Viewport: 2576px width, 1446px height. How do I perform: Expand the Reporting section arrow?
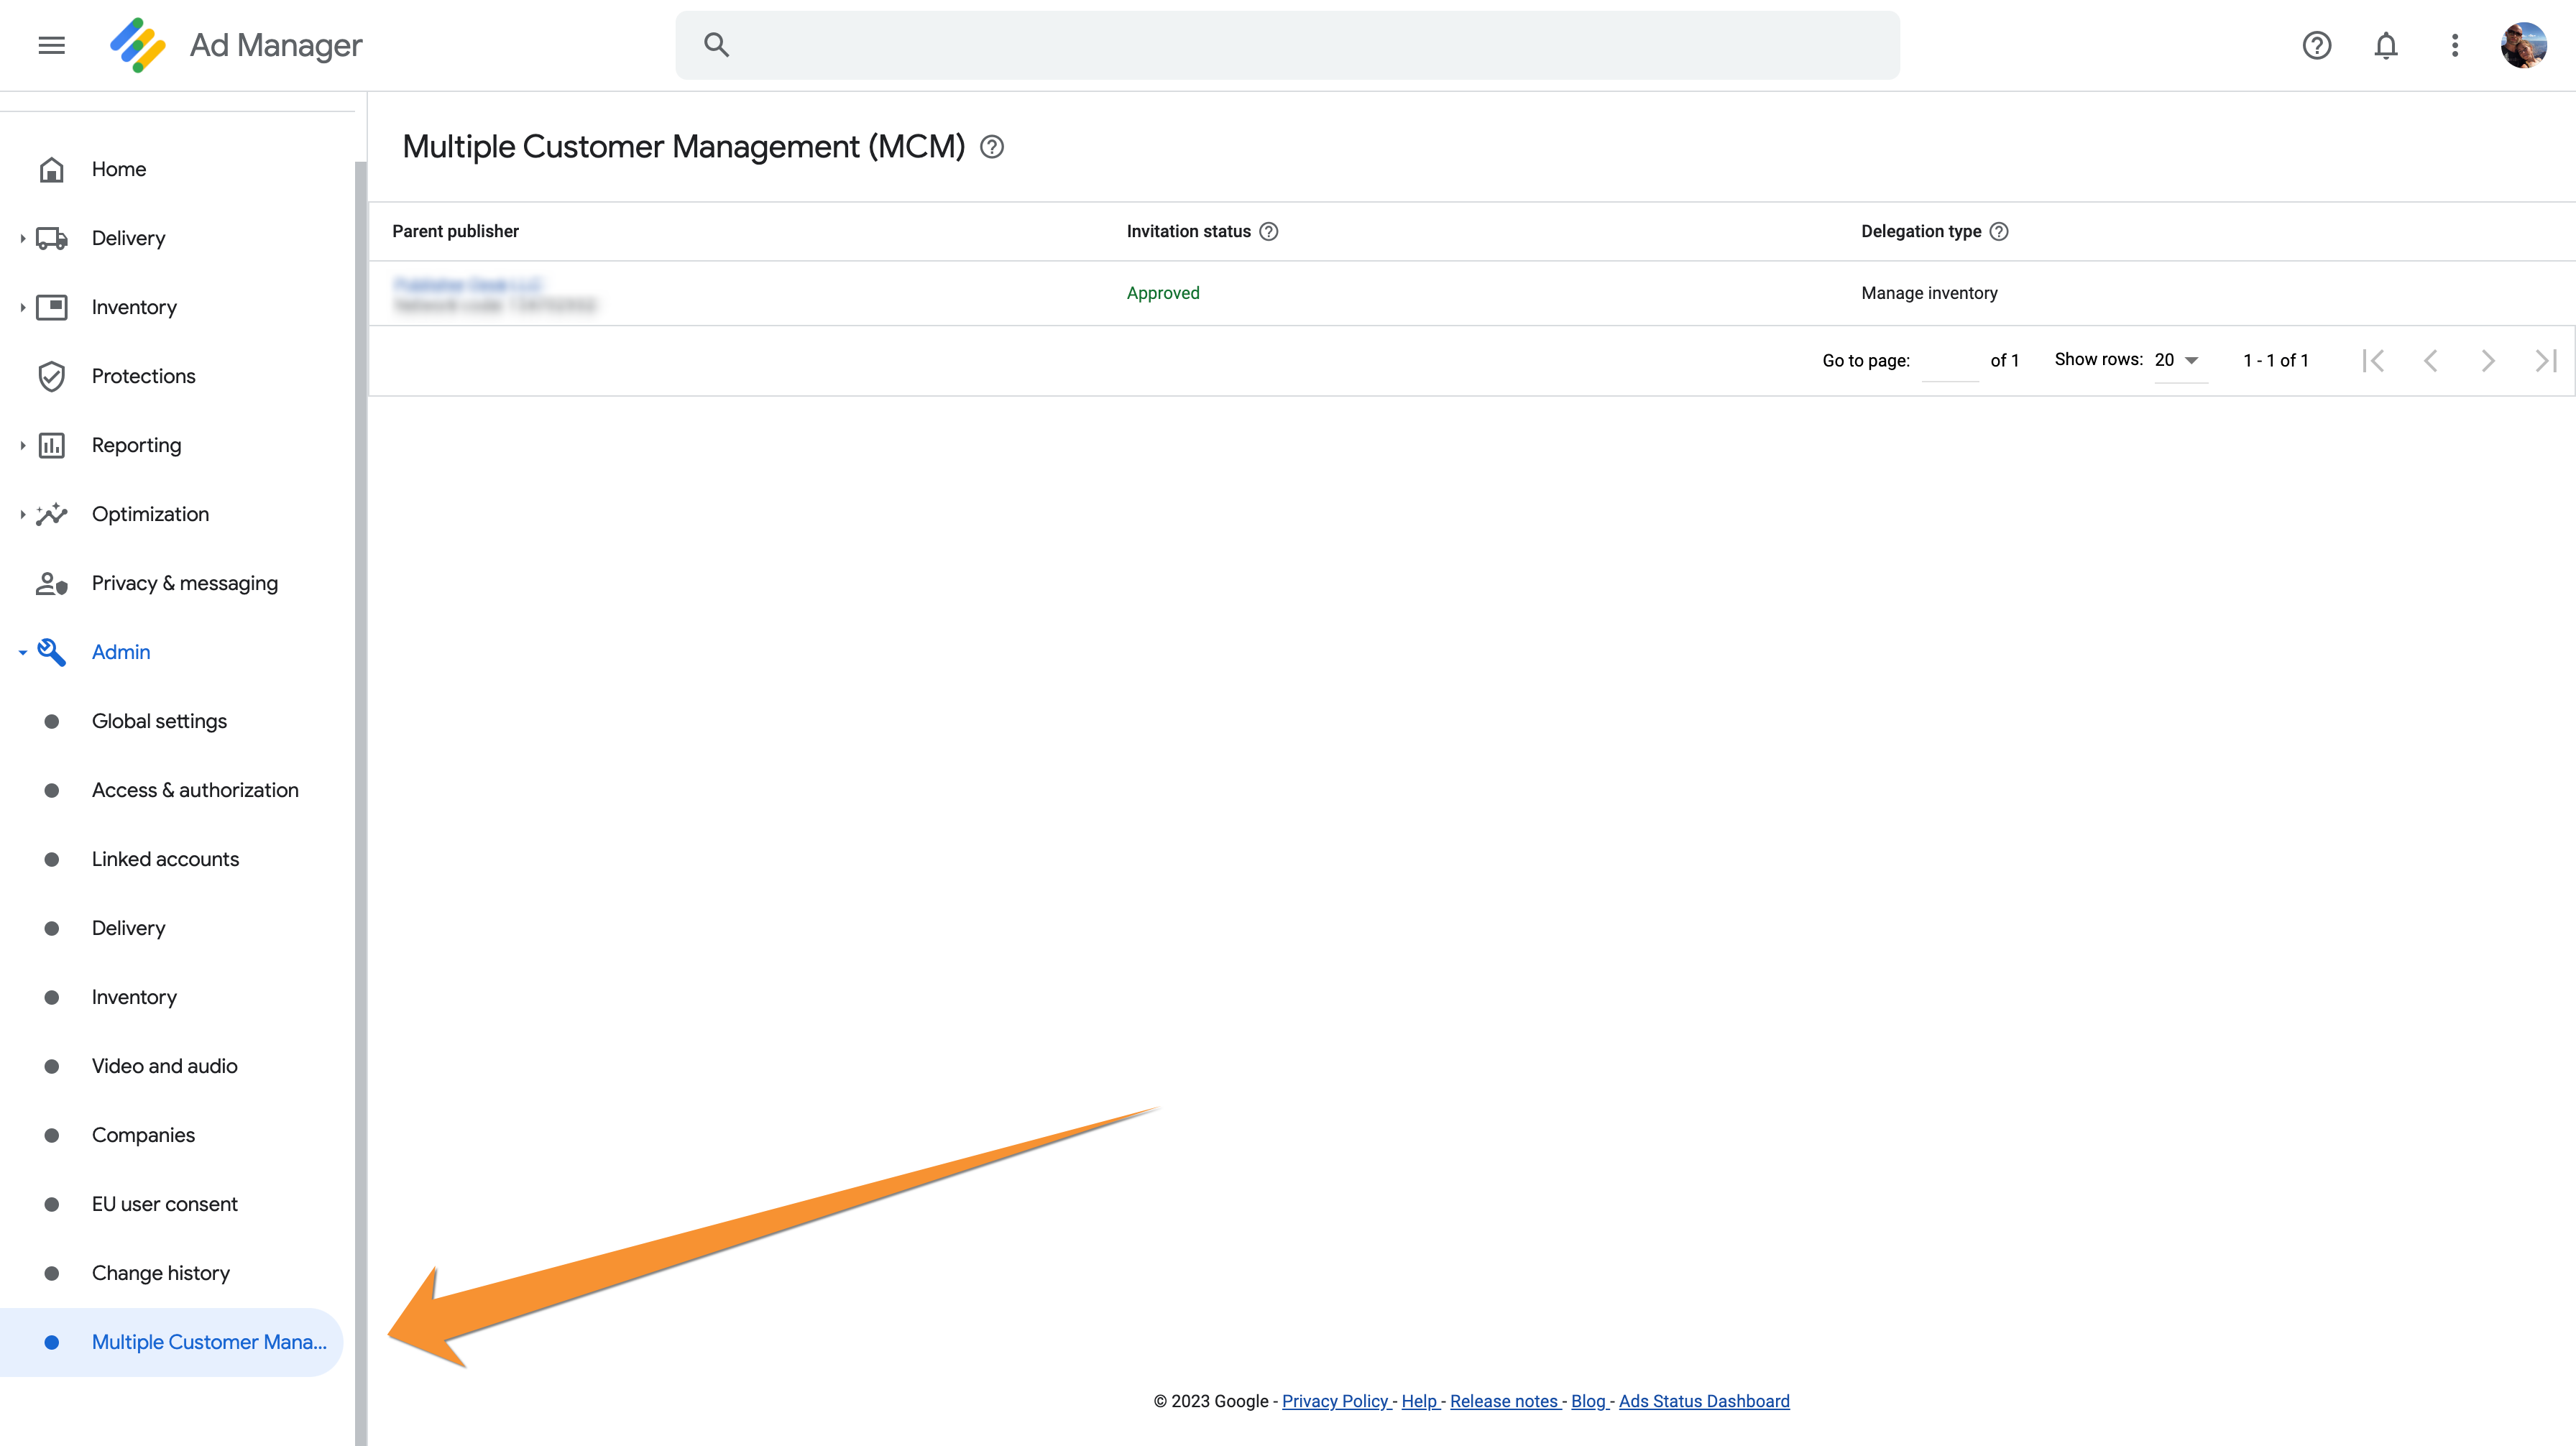pyautogui.click(x=22, y=445)
